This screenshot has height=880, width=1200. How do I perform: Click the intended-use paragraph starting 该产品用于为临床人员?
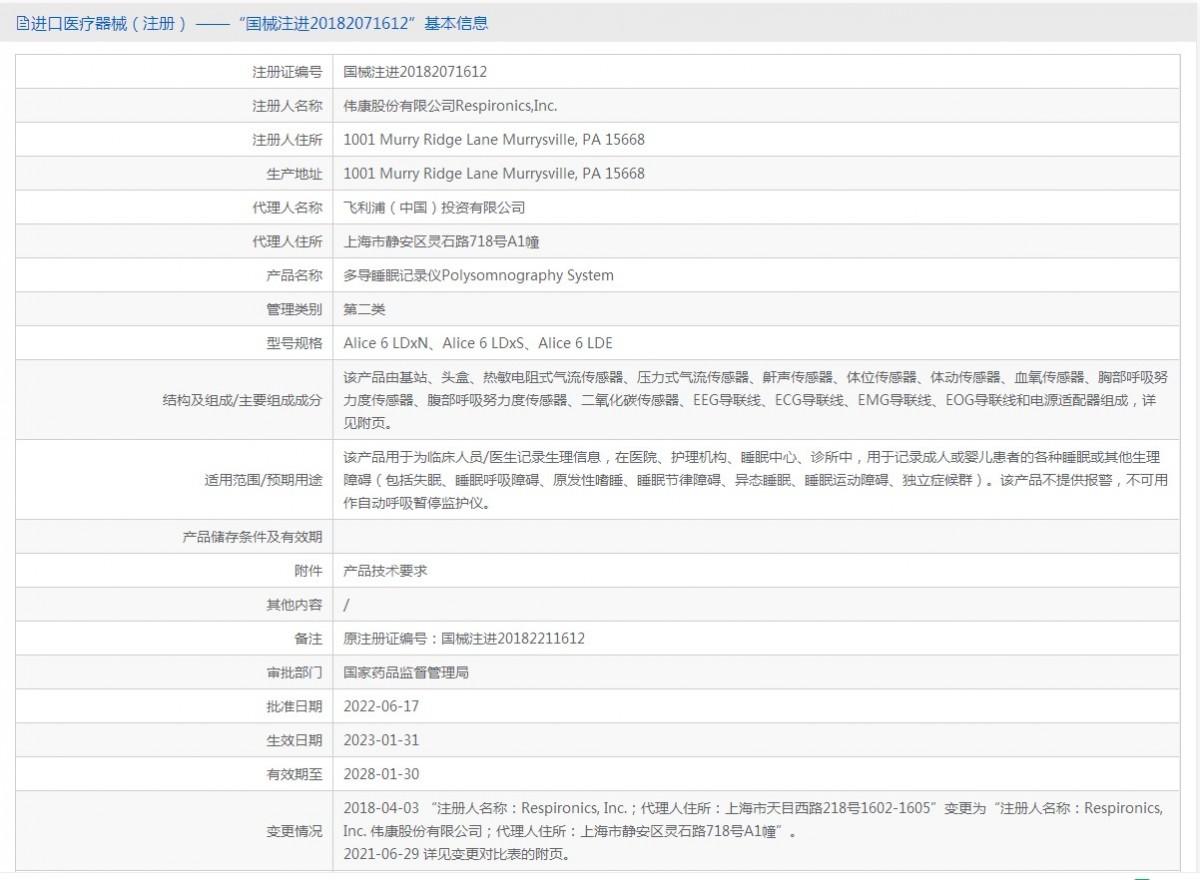click(x=755, y=481)
